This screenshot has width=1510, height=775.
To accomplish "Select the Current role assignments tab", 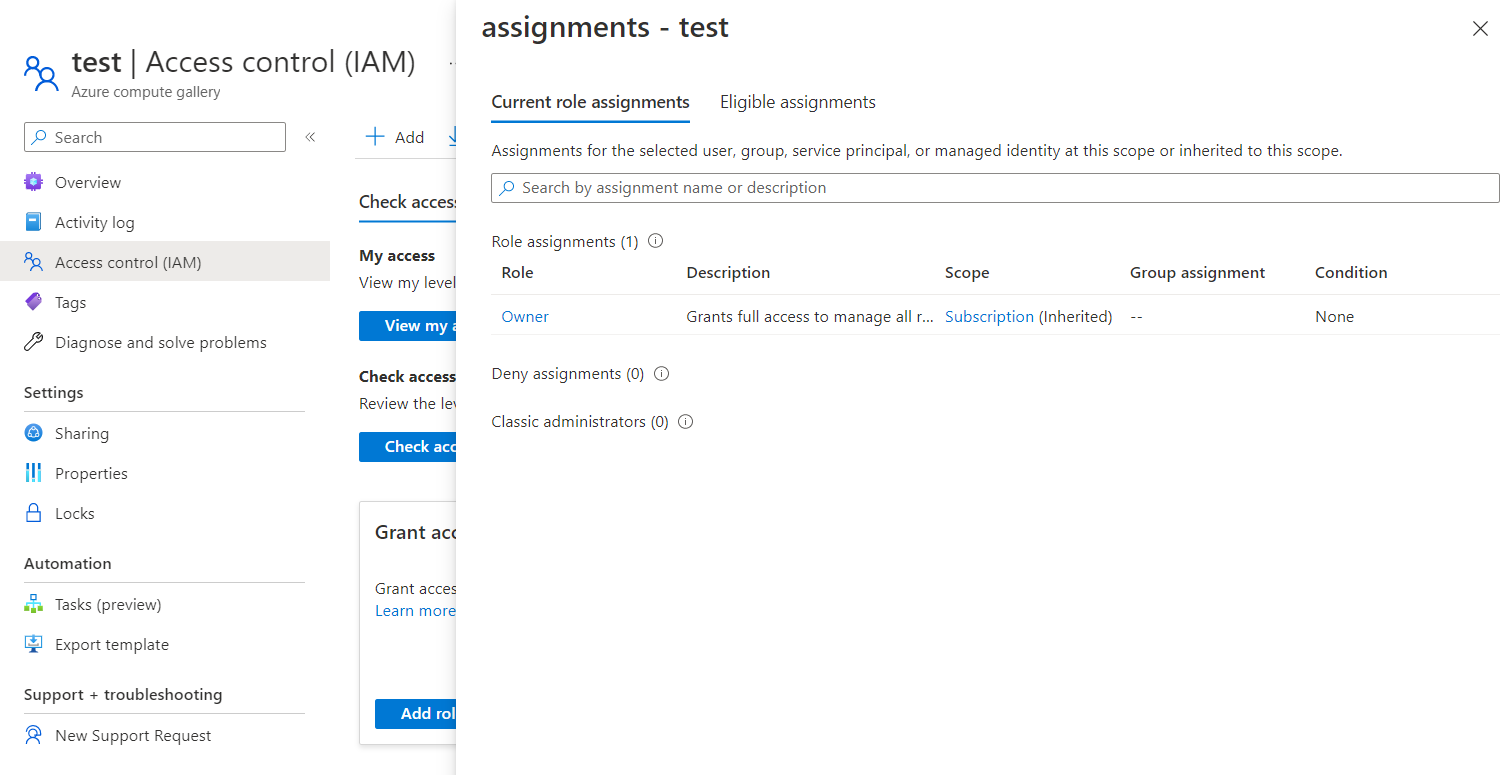I will pos(590,101).
